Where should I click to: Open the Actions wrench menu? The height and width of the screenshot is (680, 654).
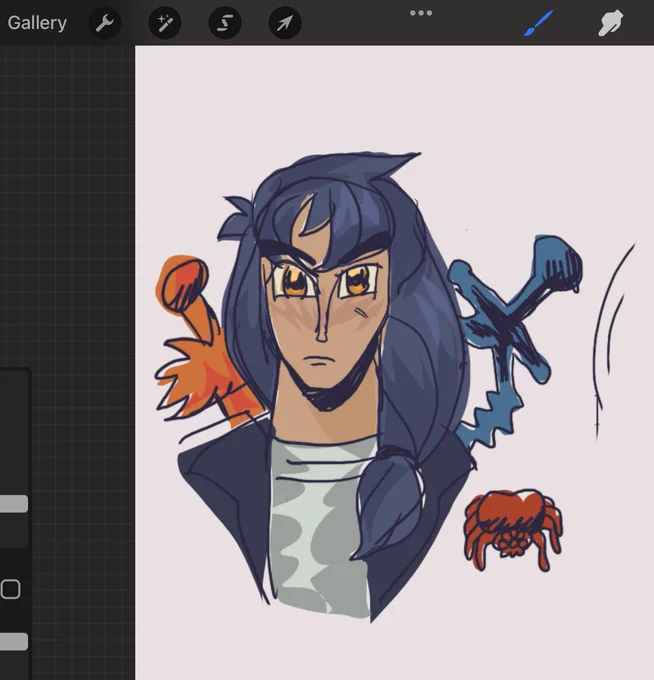pyautogui.click(x=105, y=23)
